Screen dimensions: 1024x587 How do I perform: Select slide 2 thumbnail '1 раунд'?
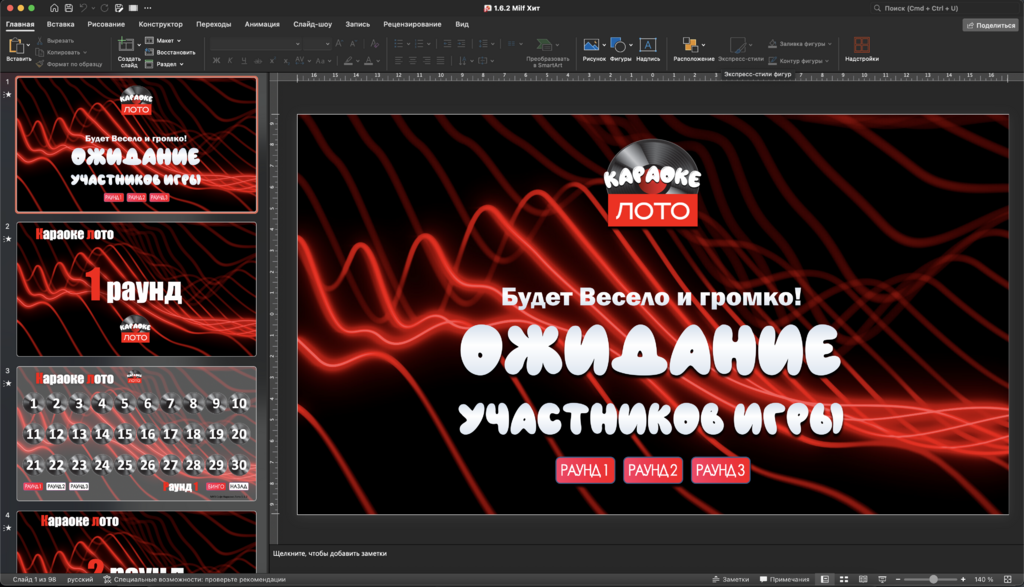(x=136, y=289)
